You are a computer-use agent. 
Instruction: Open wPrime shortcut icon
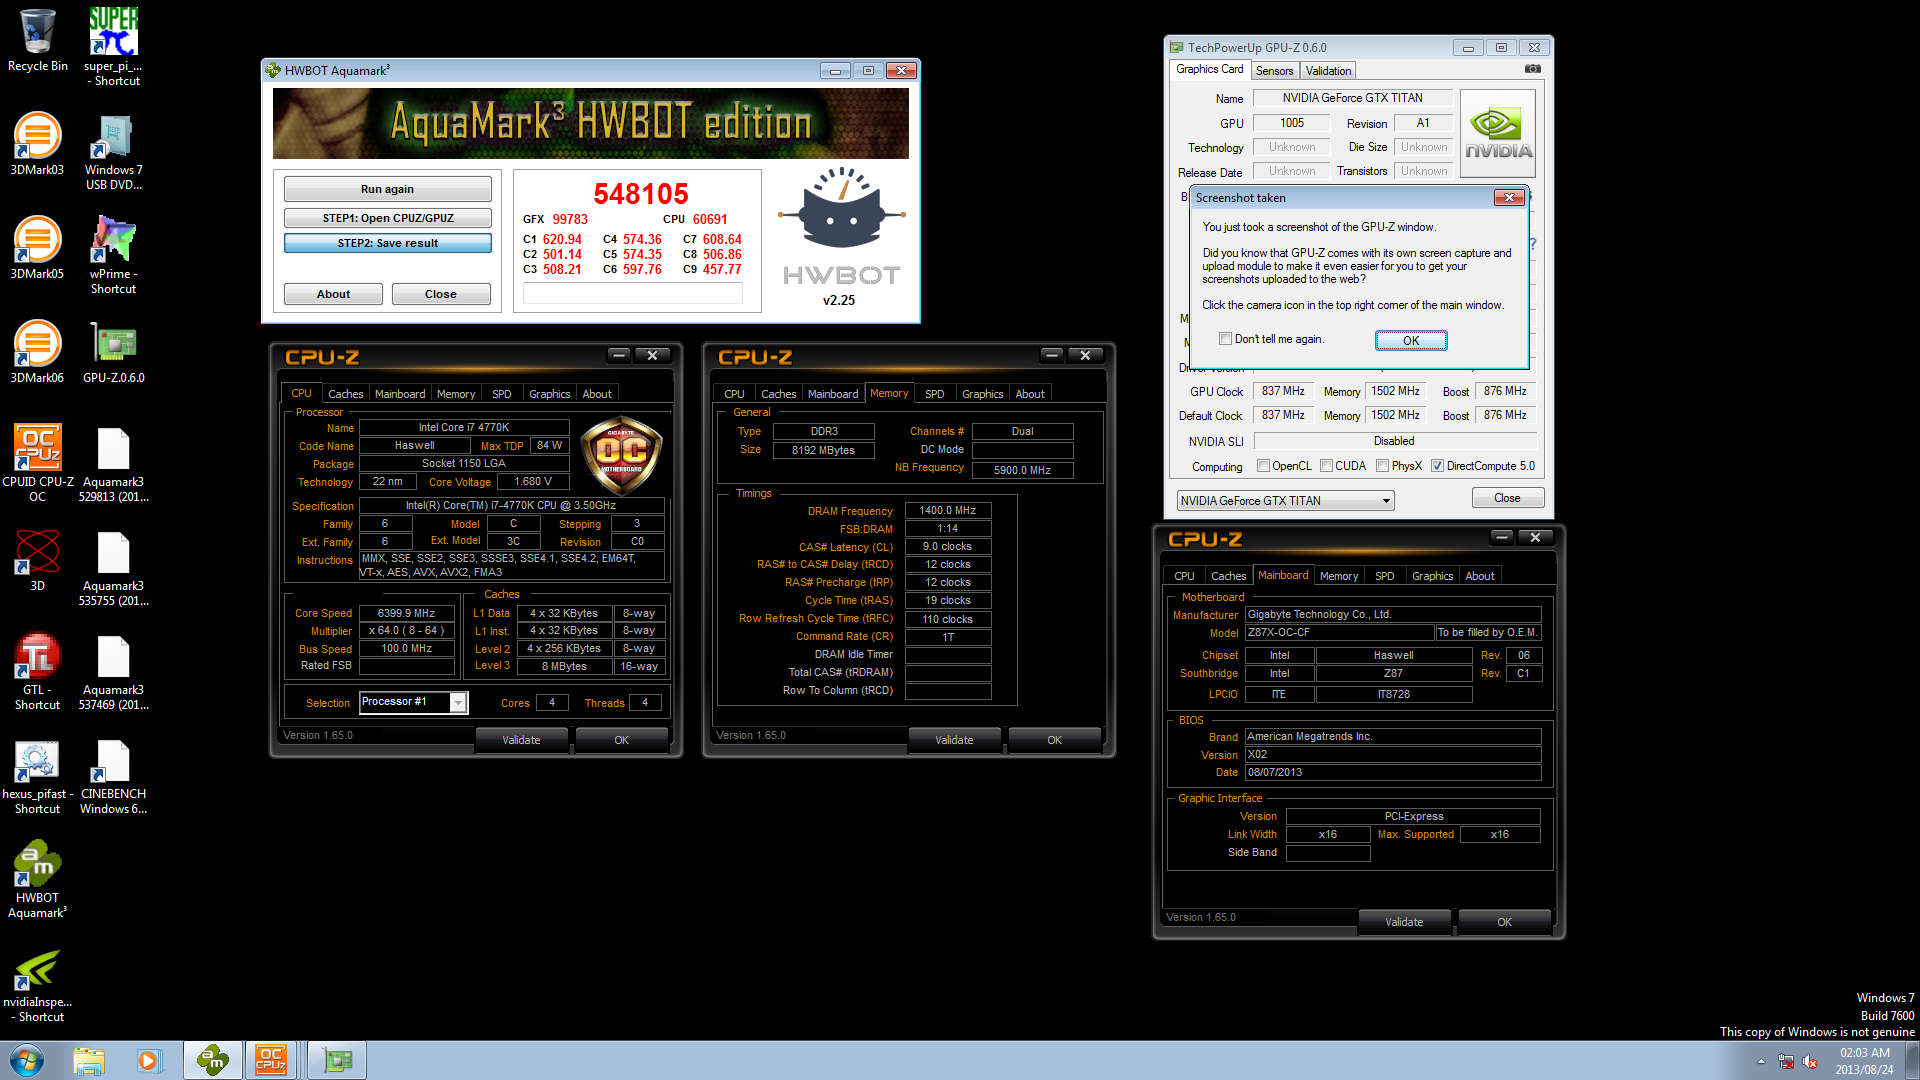113,255
